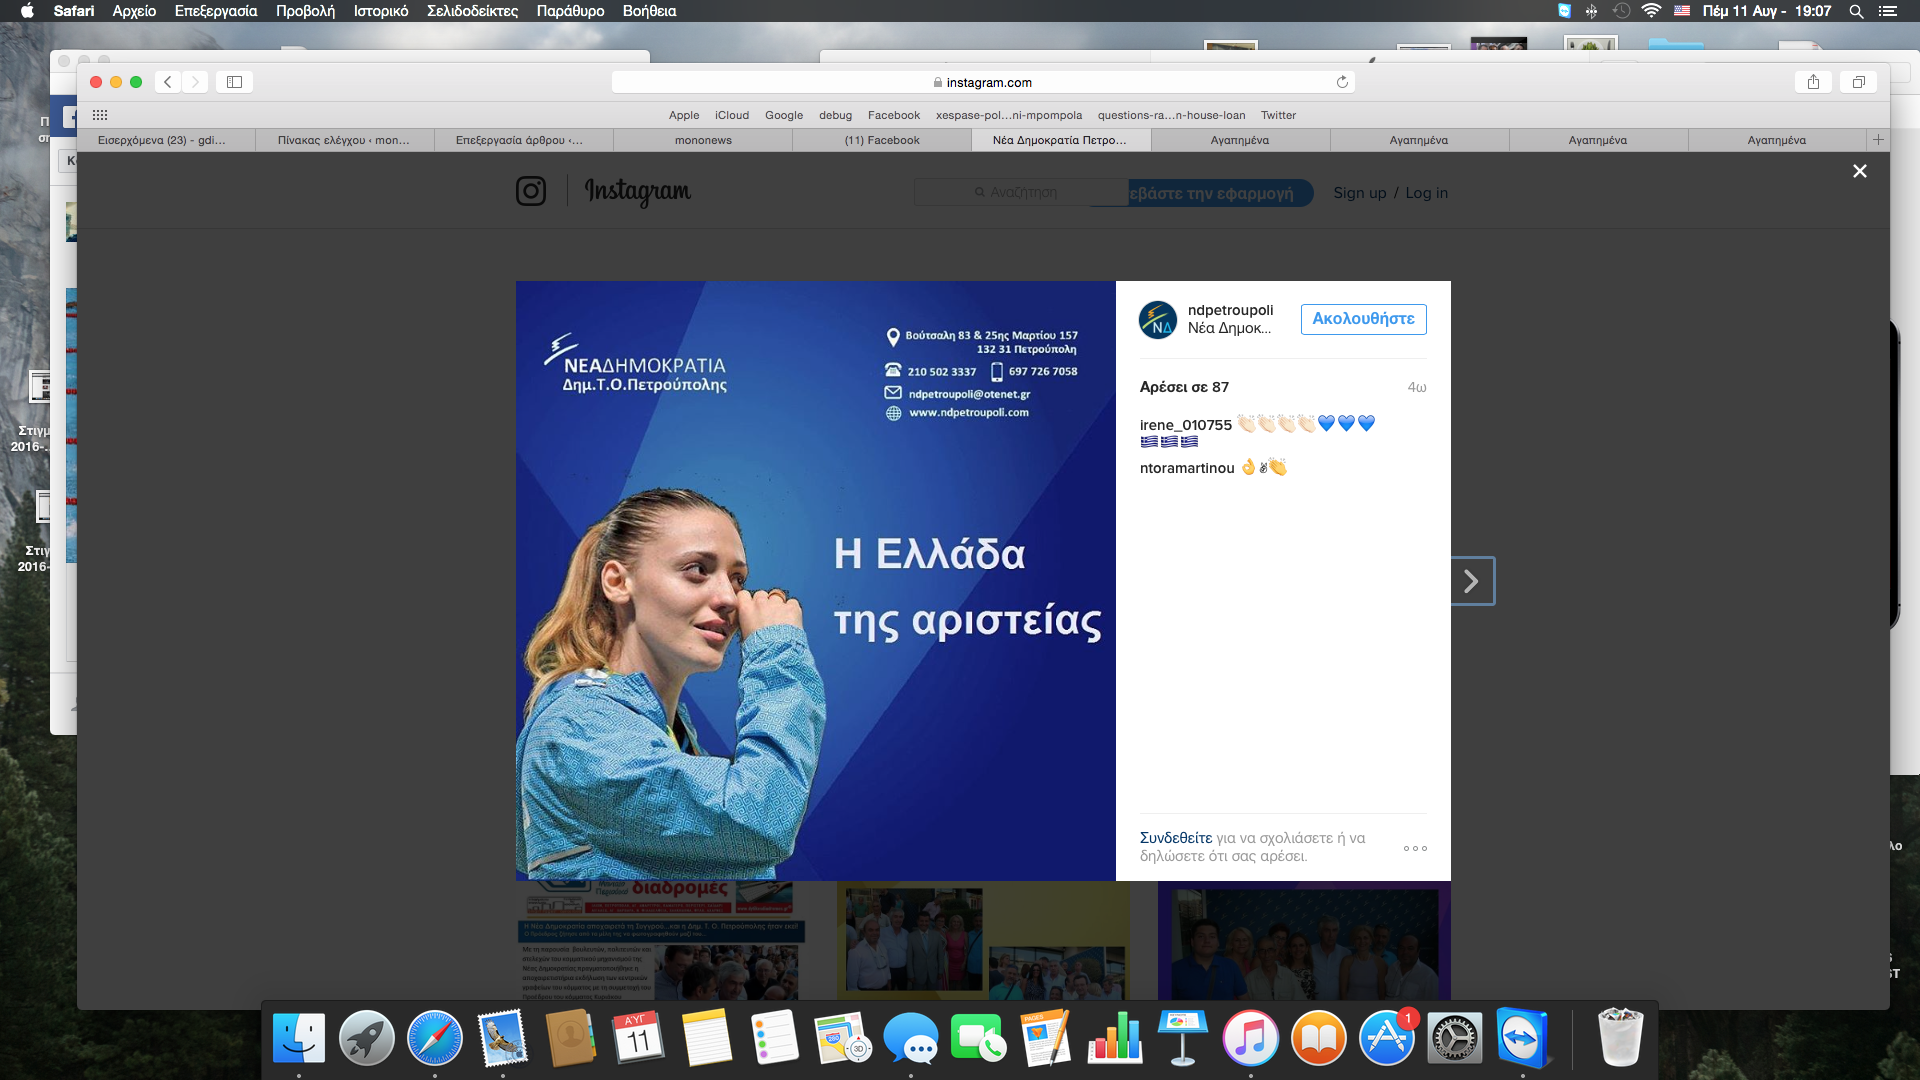This screenshot has height=1080, width=1920.
Task: Go to next post with right chevron
Action: pyautogui.click(x=1472, y=581)
